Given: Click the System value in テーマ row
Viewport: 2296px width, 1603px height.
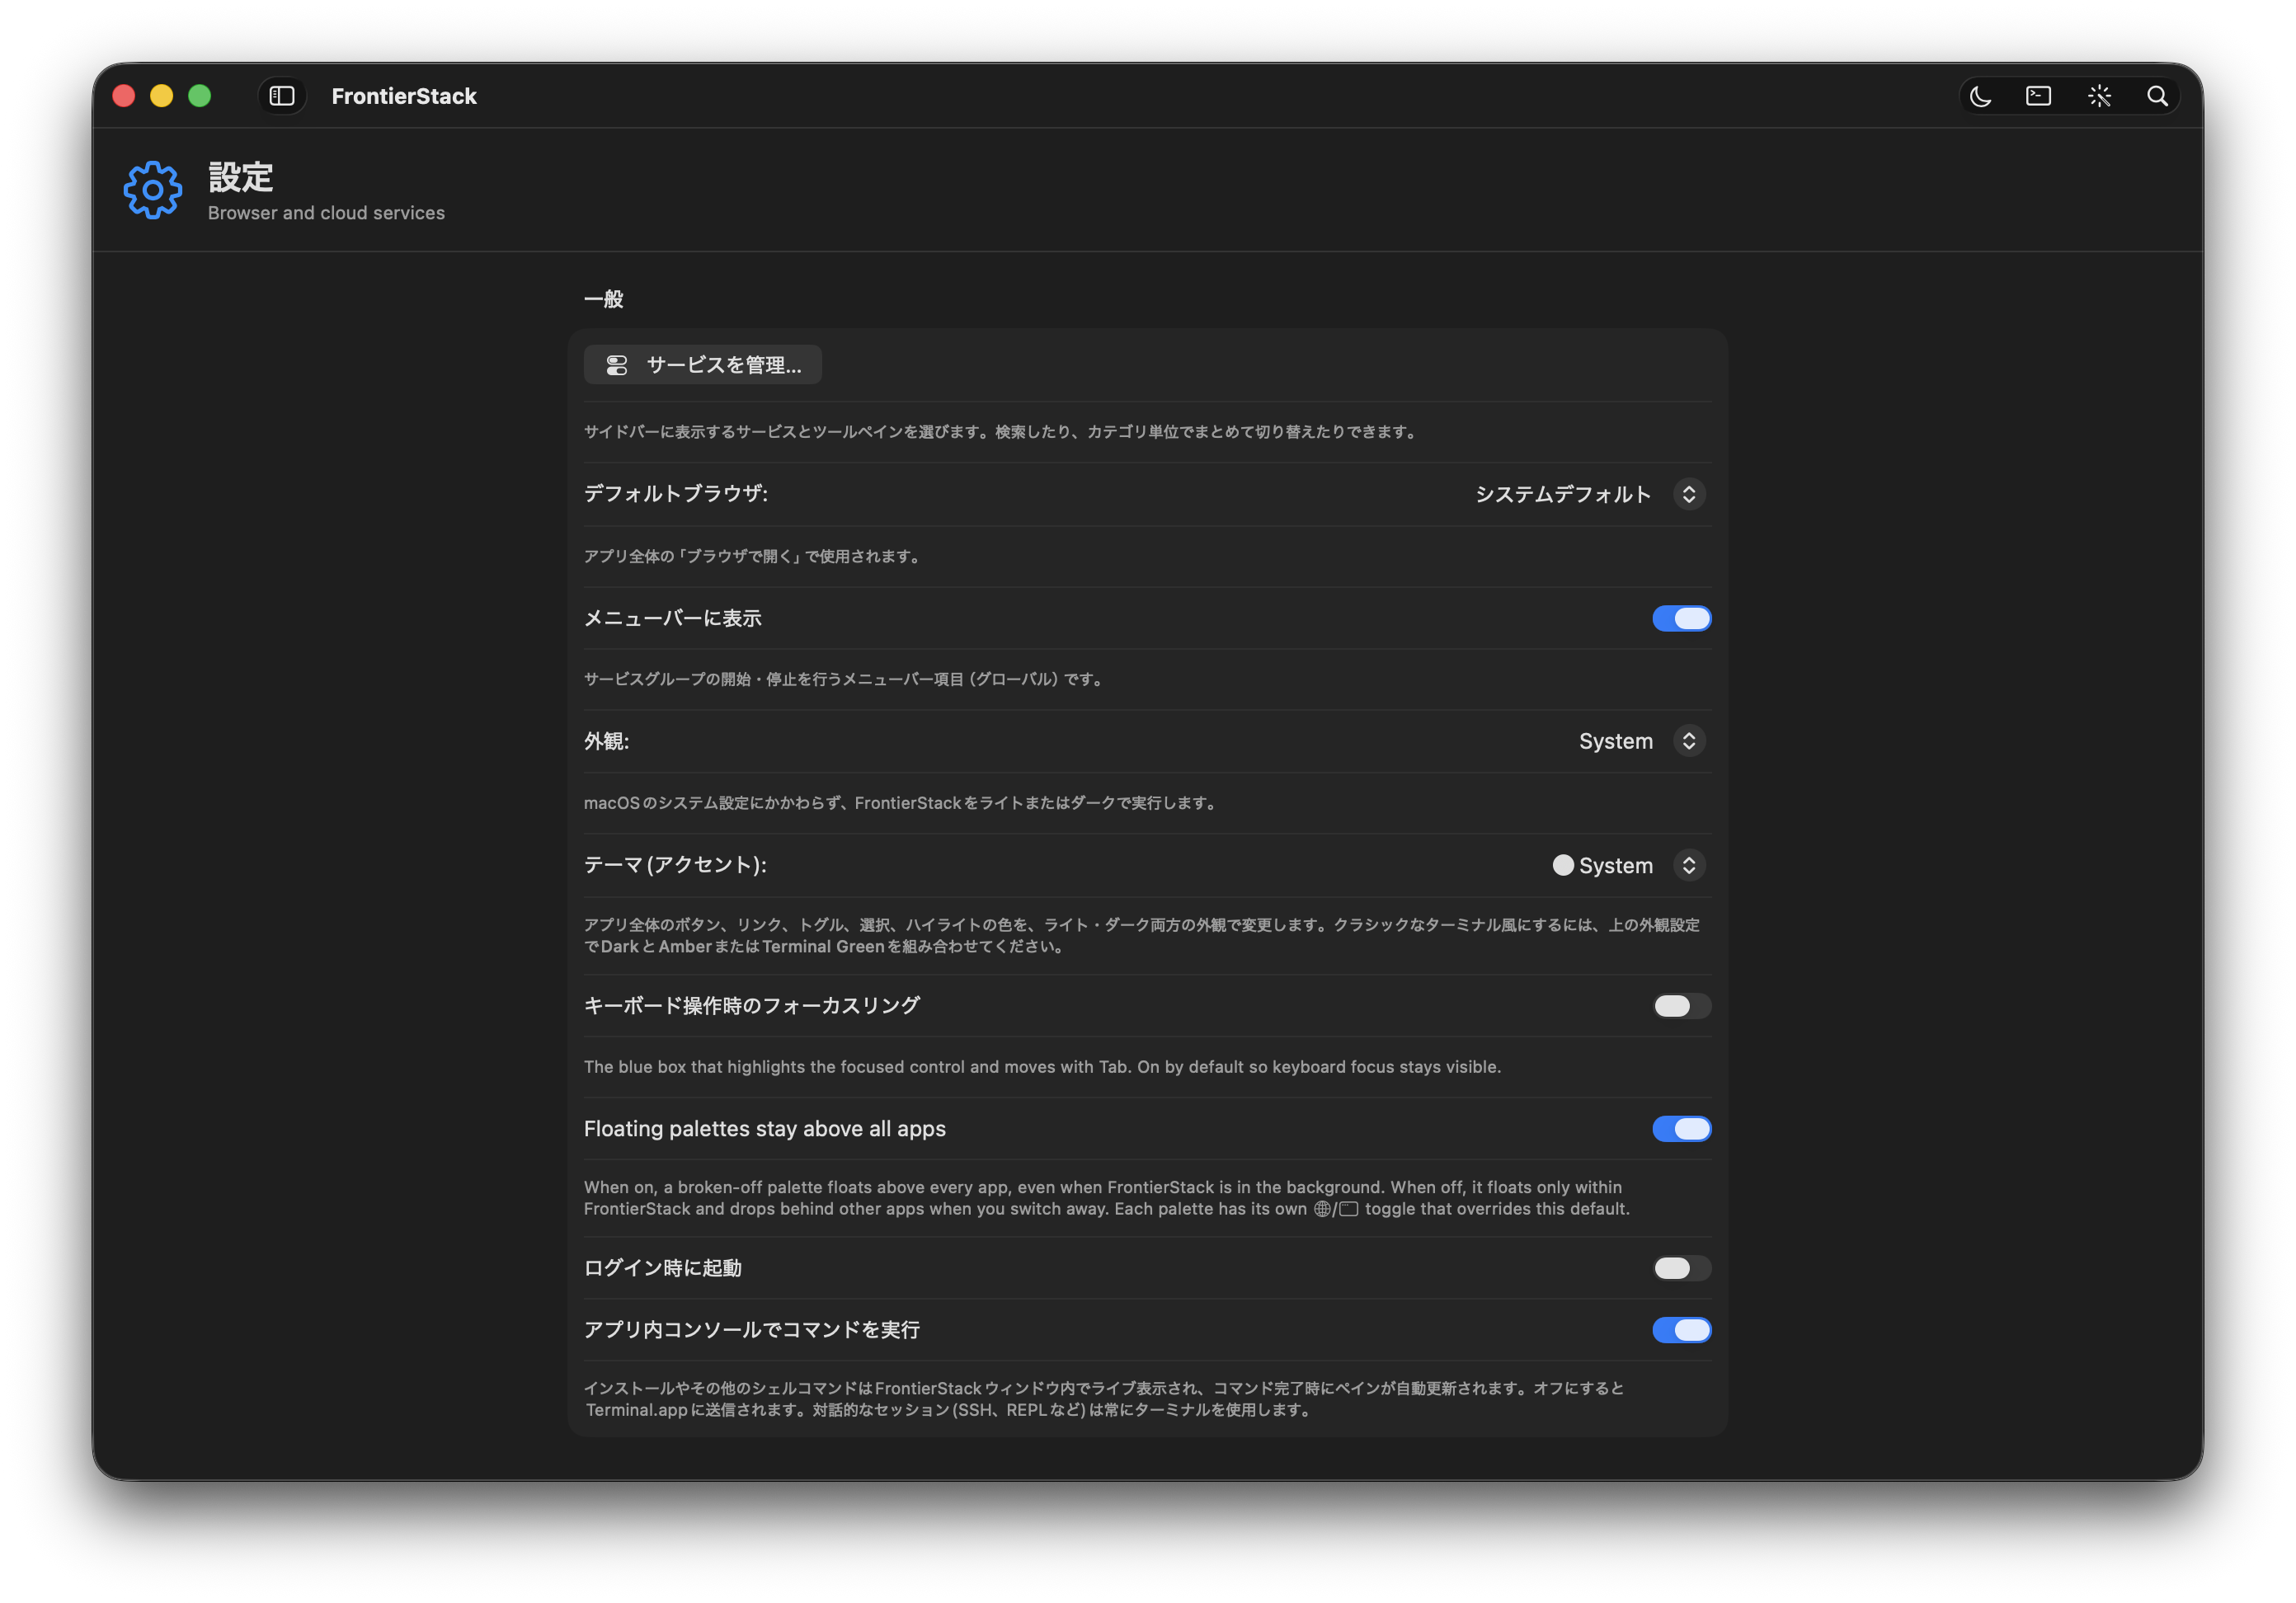Looking at the screenshot, I should click(1616, 865).
